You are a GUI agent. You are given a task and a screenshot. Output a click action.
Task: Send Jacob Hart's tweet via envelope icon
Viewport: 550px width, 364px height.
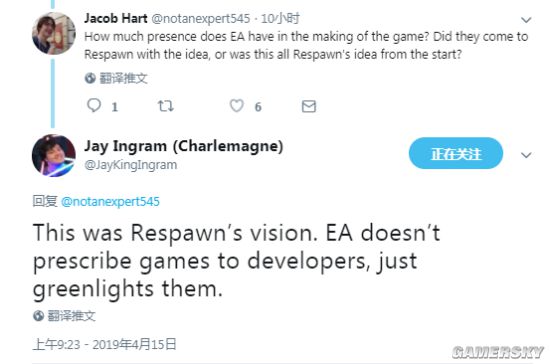coord(309,106)
